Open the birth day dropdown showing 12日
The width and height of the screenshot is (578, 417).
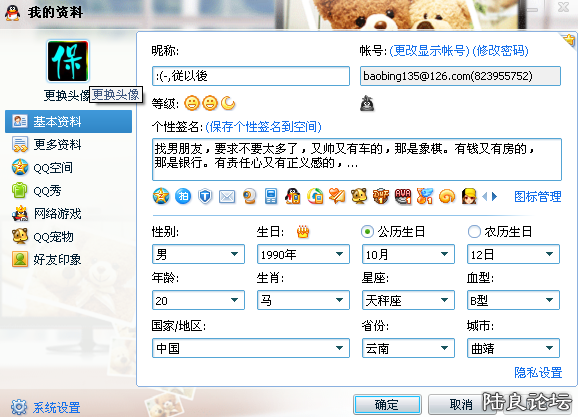point(513,254)
